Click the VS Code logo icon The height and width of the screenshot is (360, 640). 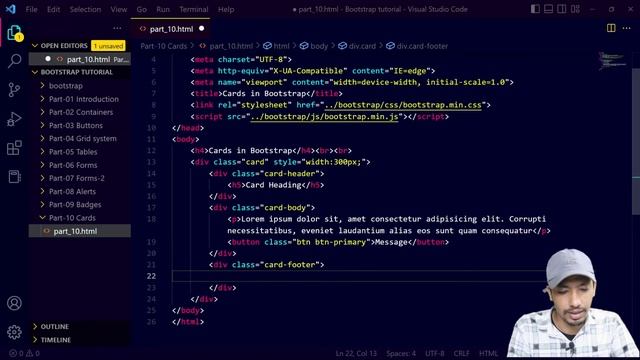11,9
